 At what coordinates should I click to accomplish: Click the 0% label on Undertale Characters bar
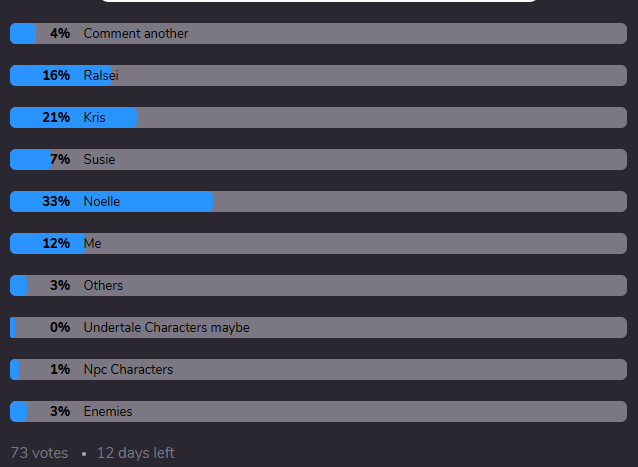click(60, 327)
